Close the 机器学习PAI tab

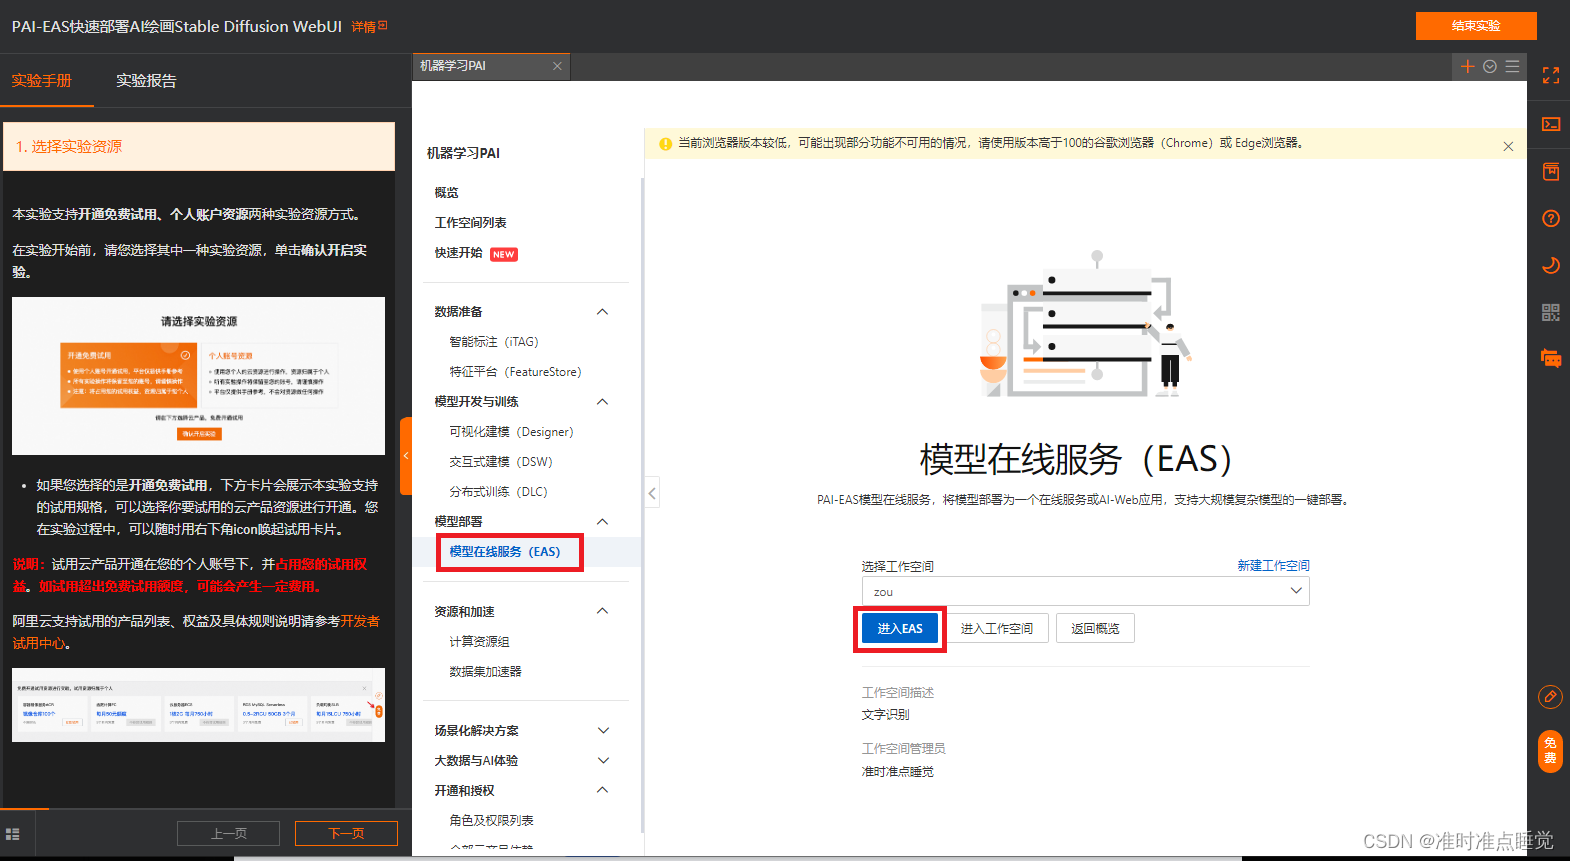click(x=557, y=66)
